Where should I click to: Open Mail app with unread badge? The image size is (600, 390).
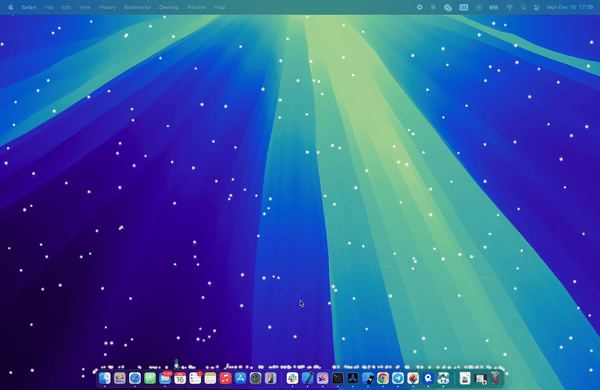point(165,378)
